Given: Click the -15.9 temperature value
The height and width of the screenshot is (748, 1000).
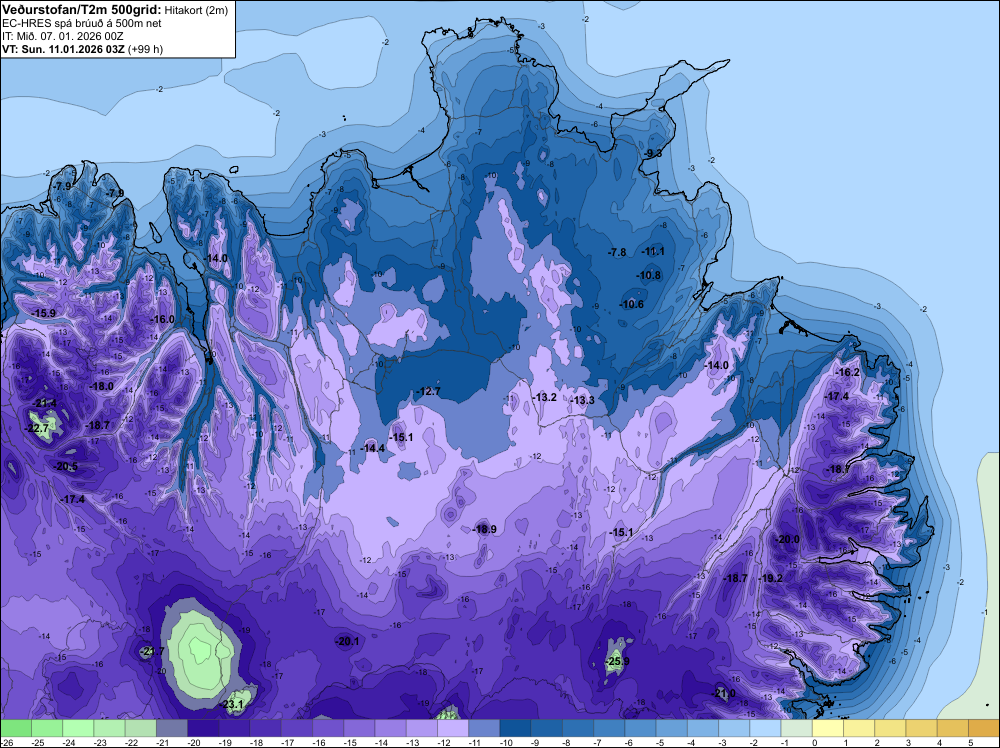Looking at the screenshot, I should pos(44,313).
